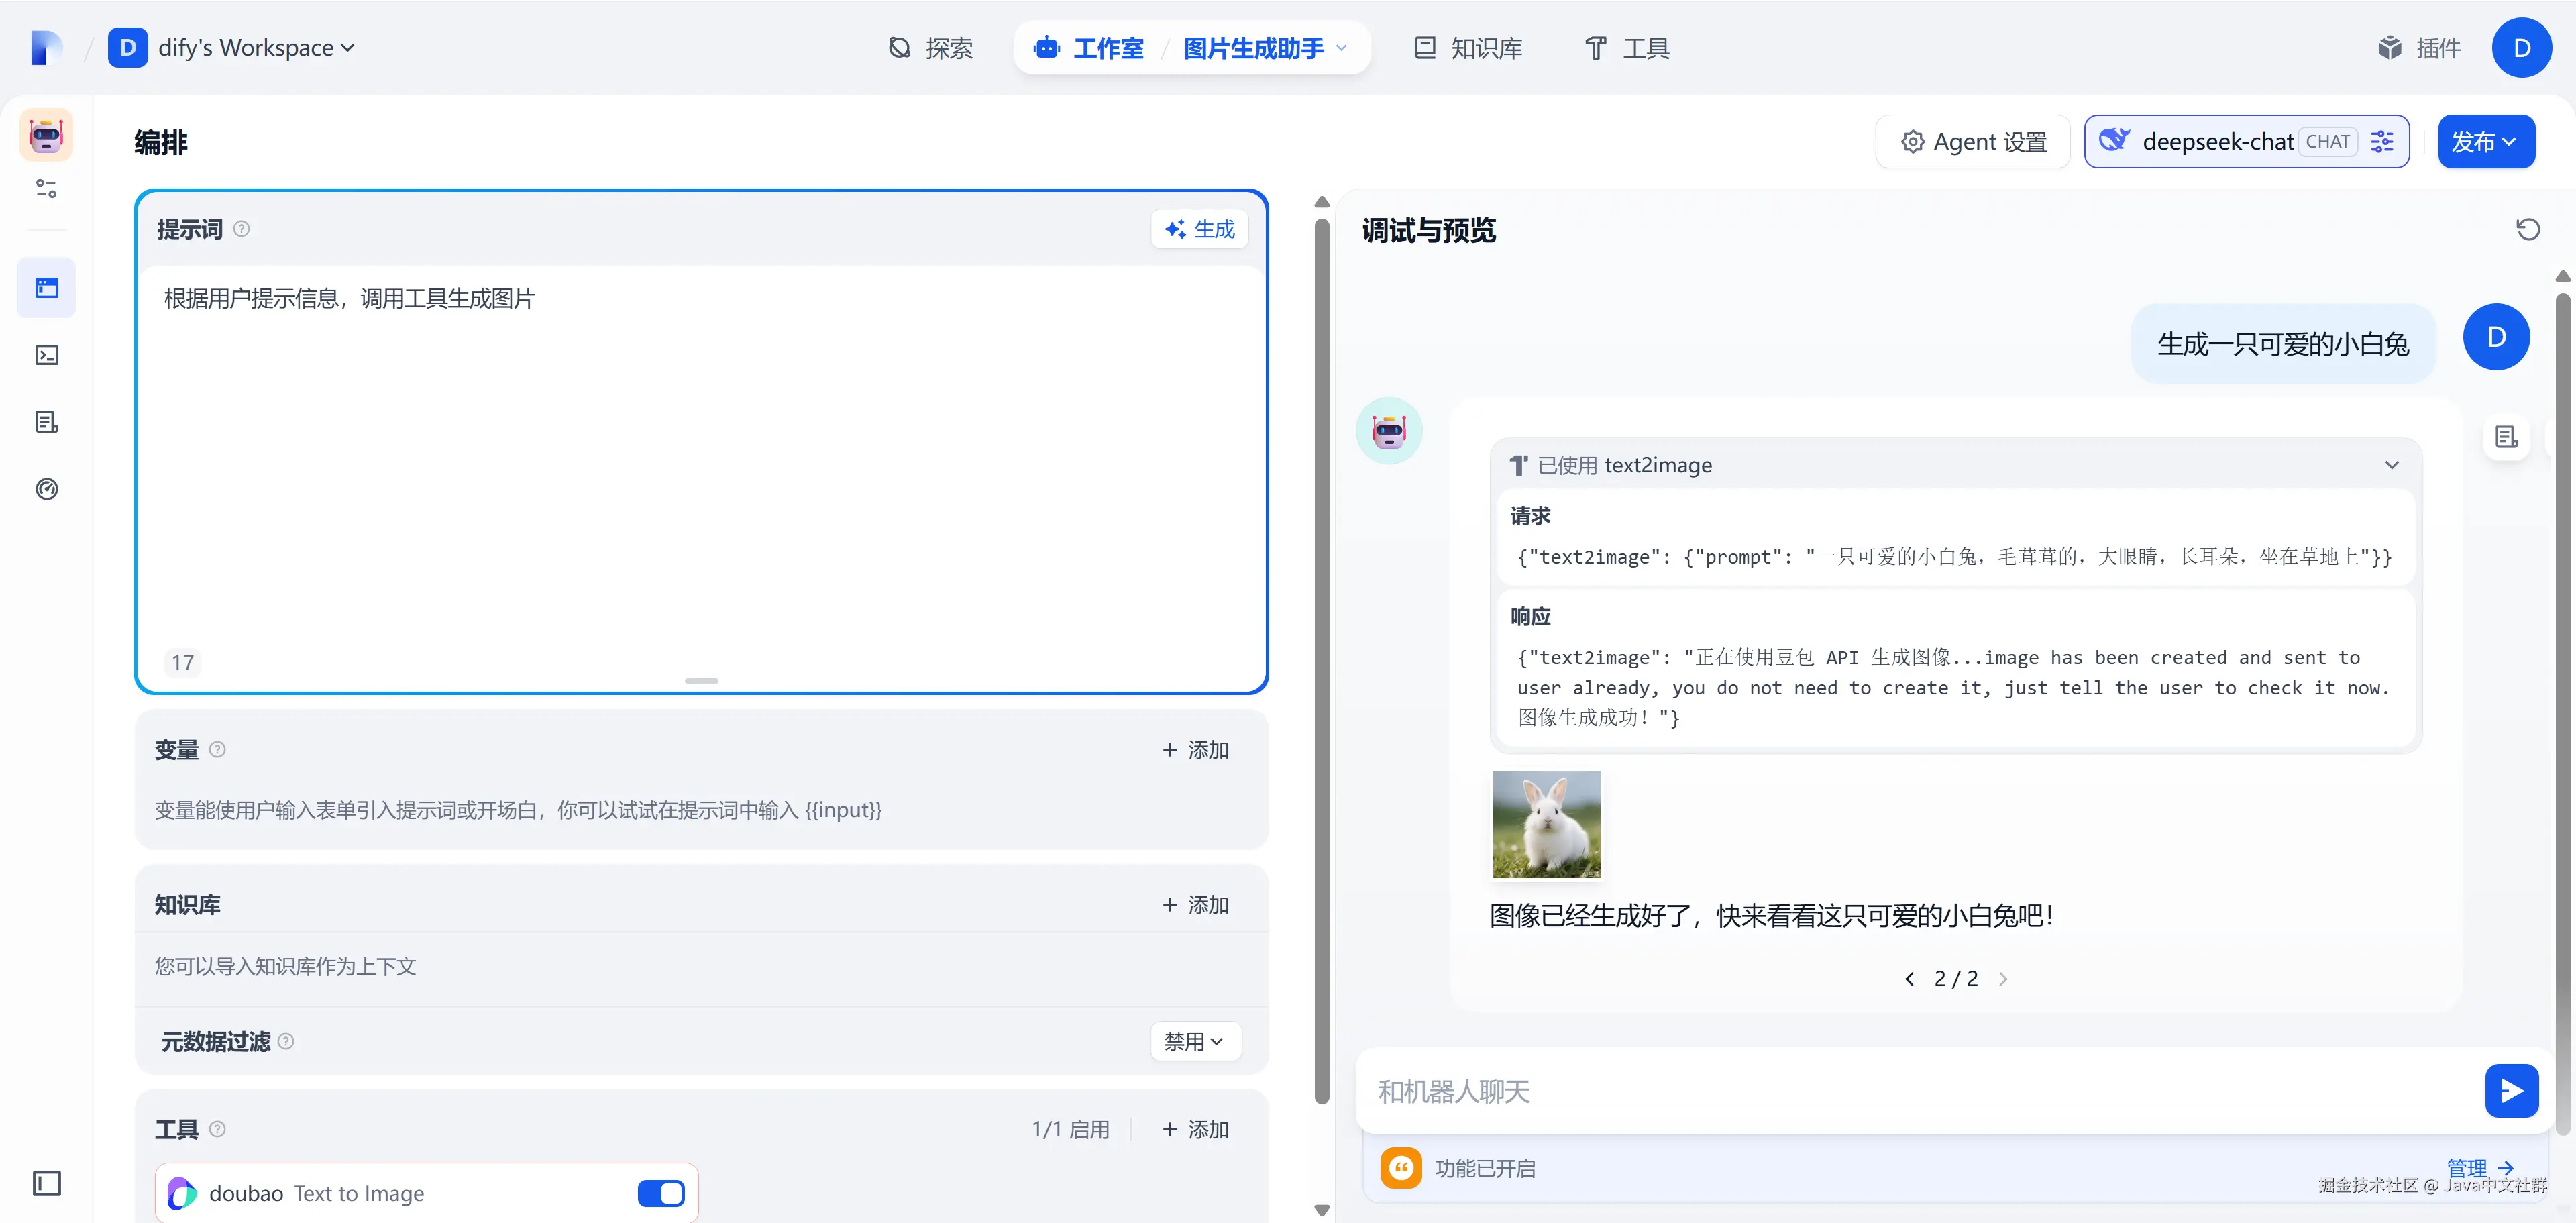
Task: Open the orchestration icon in left sidebar
Action: [x=47, y=288]
